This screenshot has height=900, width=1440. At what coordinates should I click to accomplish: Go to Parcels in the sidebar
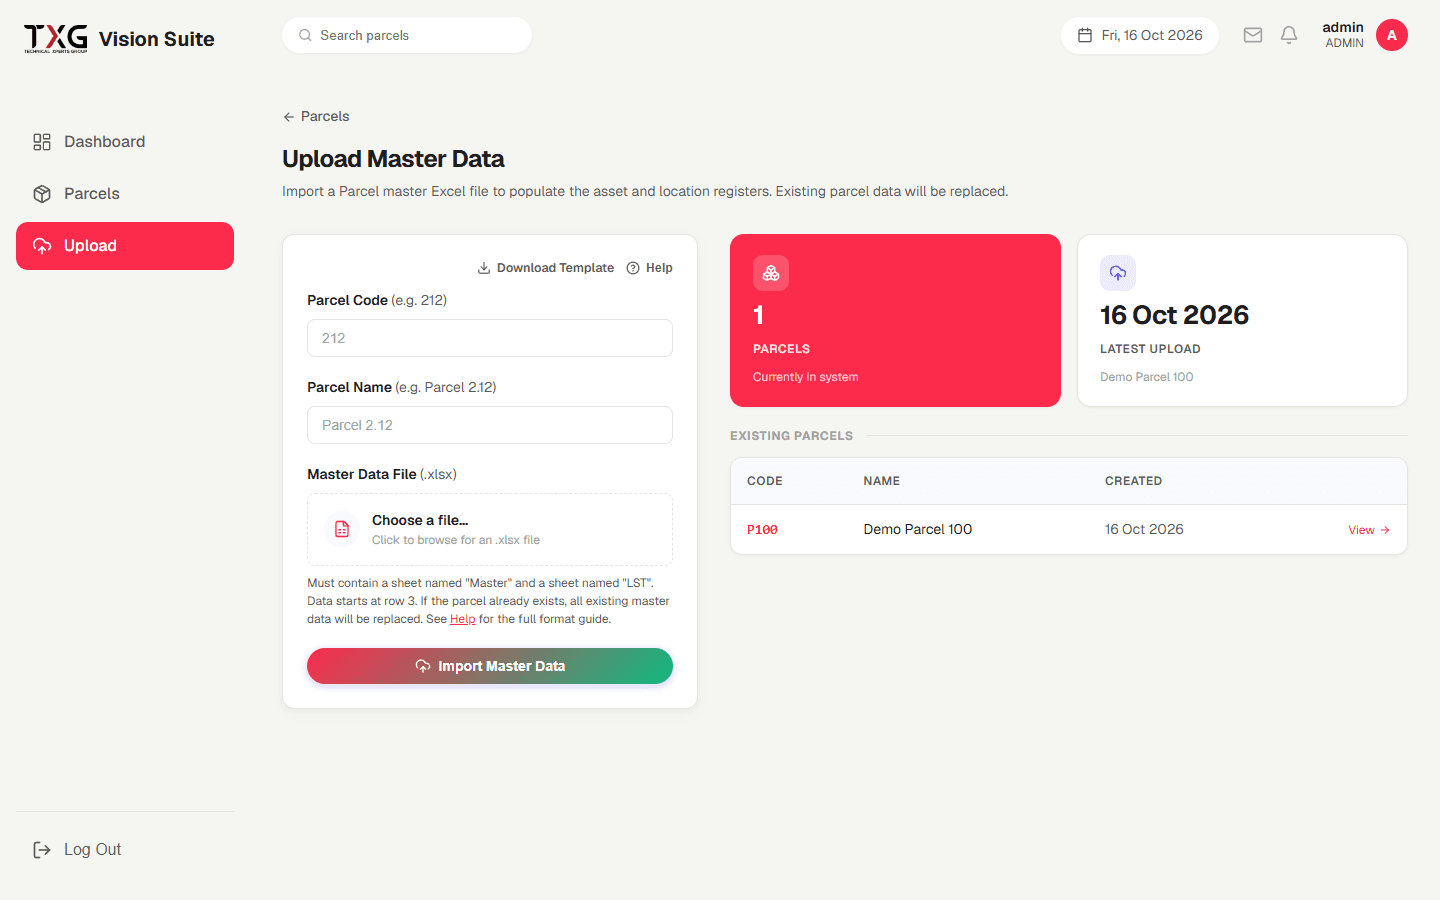pos(125,194)
